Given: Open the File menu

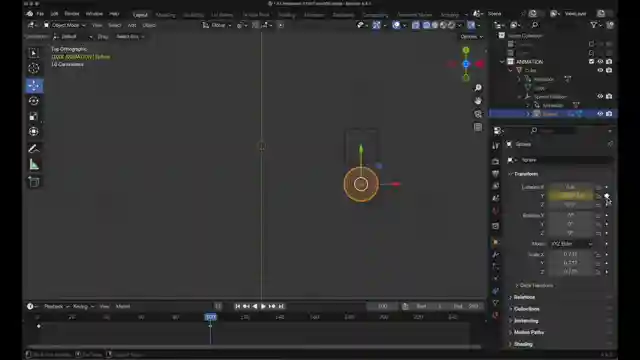Looking at the screenshot, I should tap(40, 14).
